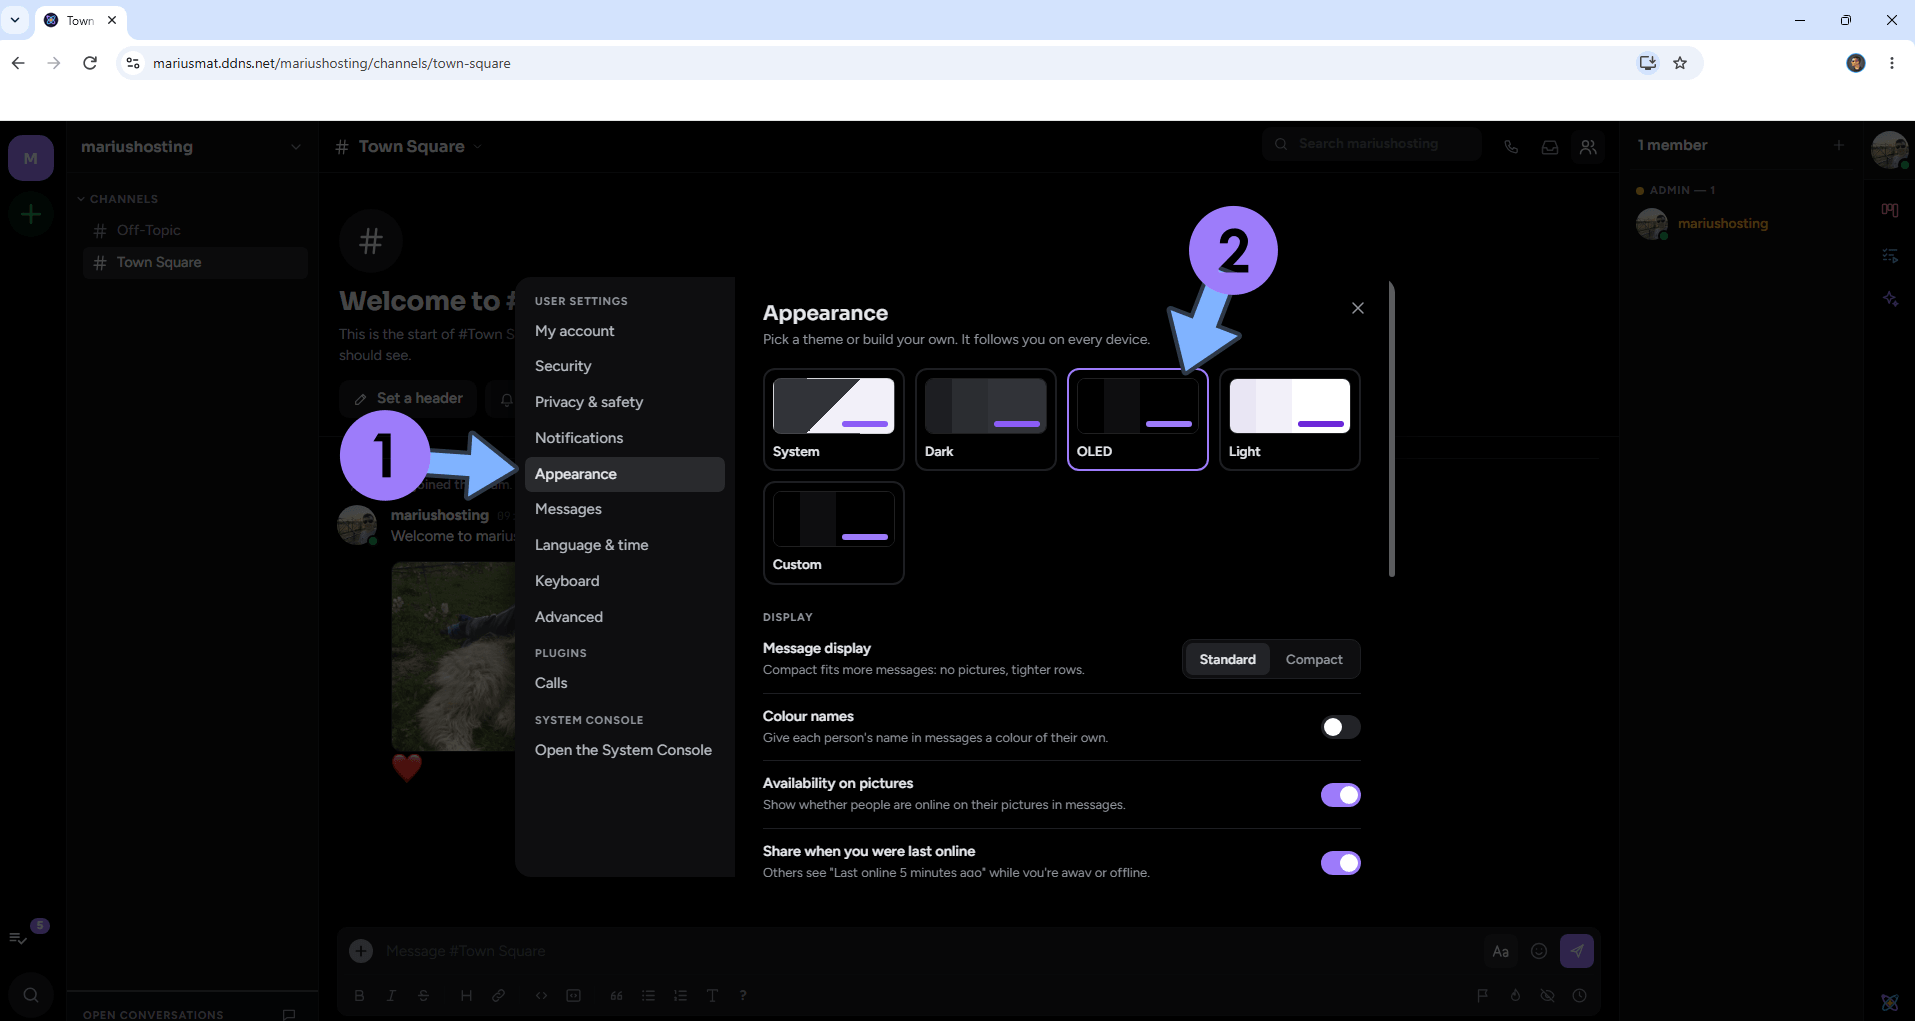The width and height of the screenshot is (1915, 1021).
Task: Select the Light theme card
Action: click(x=1289, y=419)
